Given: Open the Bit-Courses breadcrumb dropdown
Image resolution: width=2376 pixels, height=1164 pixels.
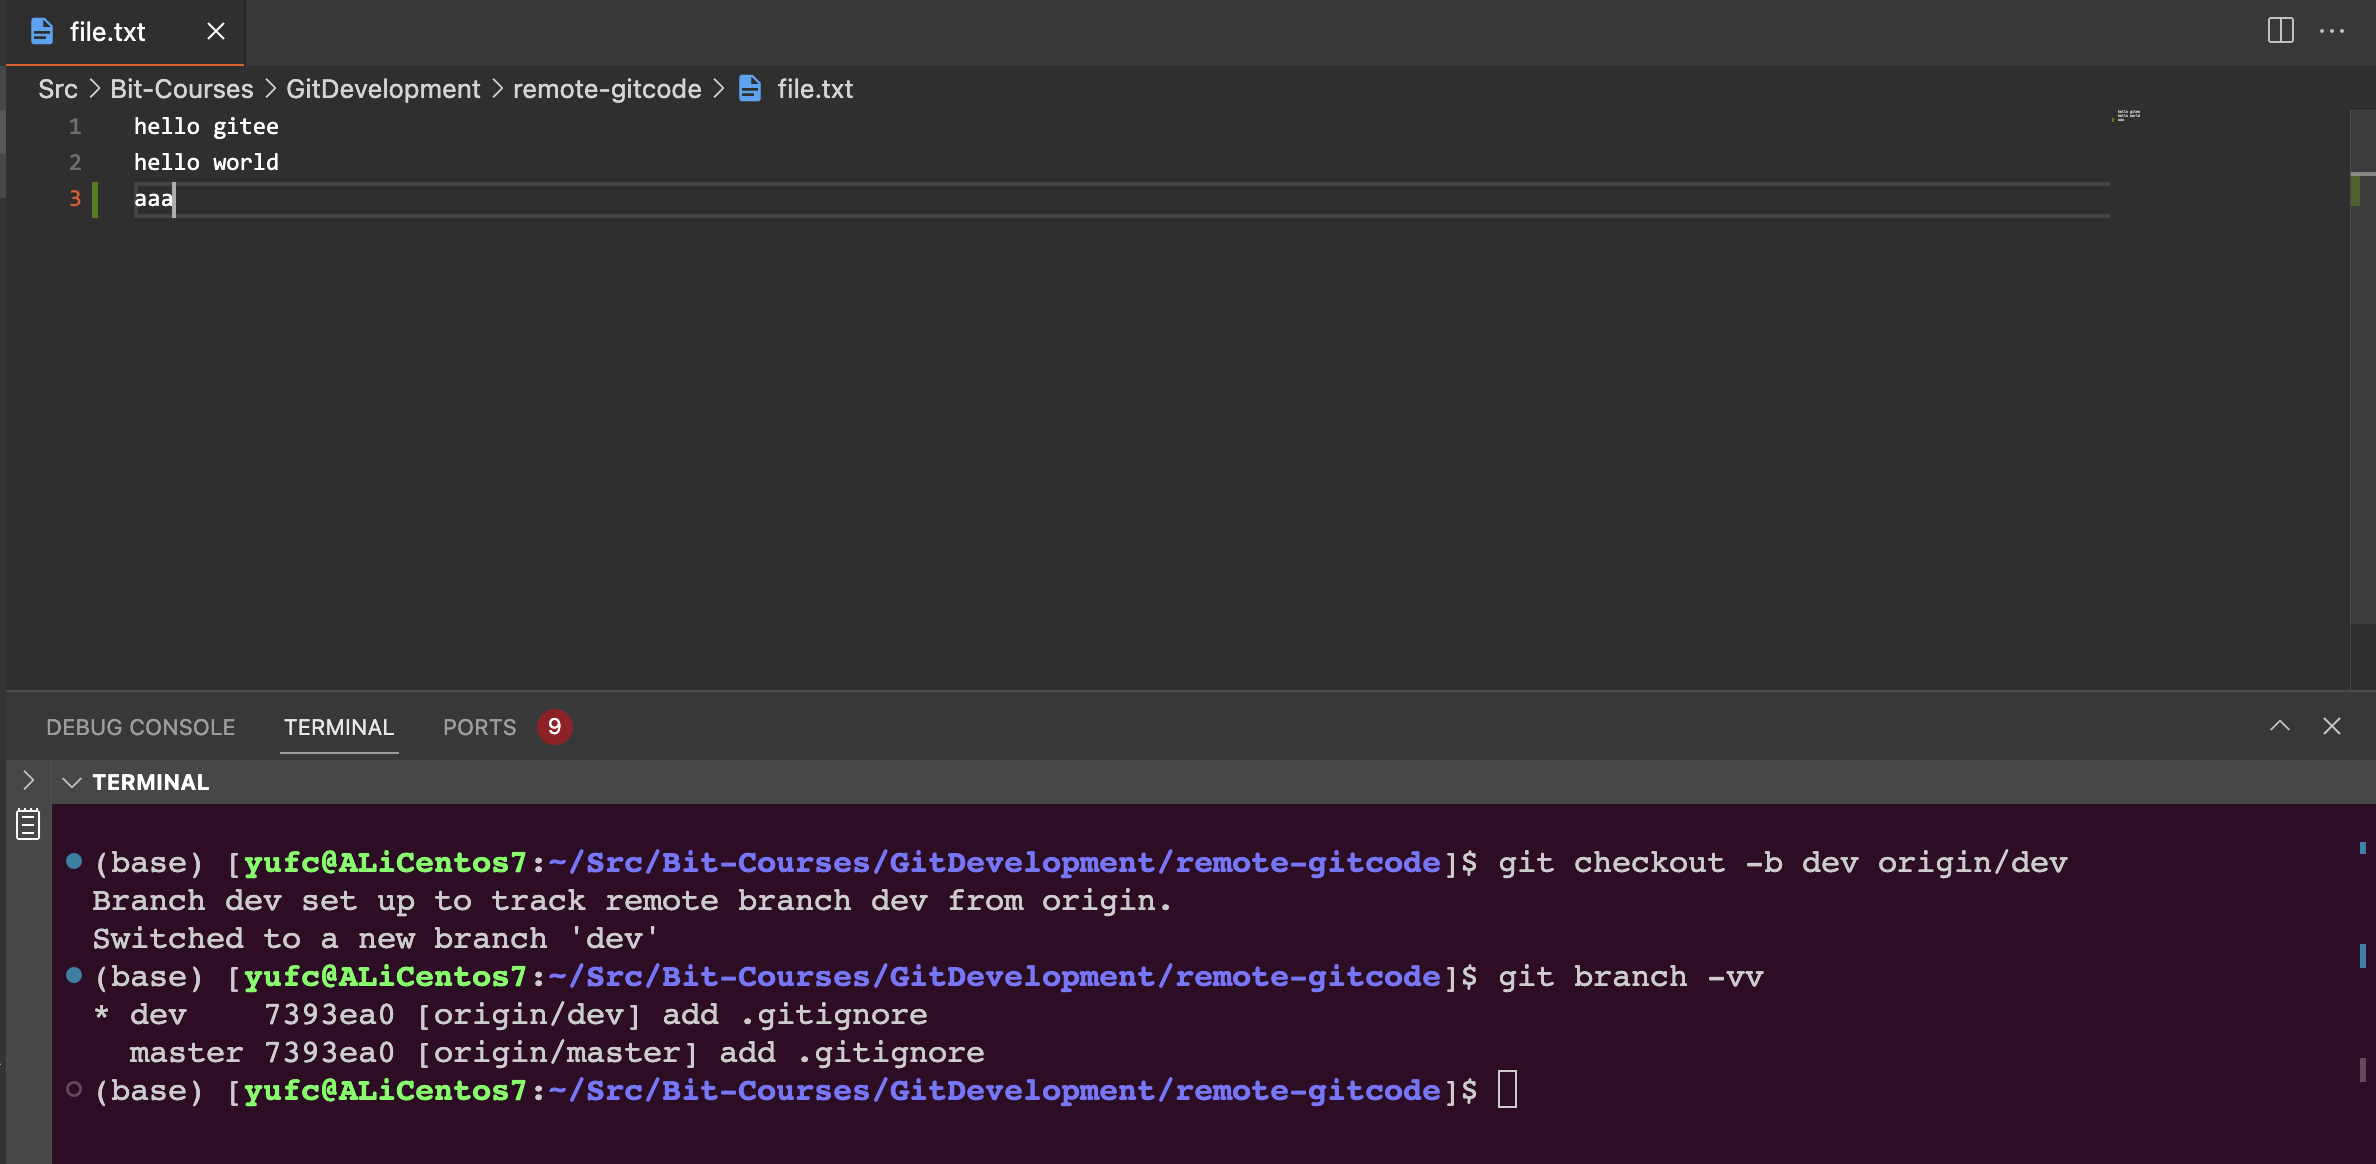Looking at the screenshot, I should pos(181,89).
